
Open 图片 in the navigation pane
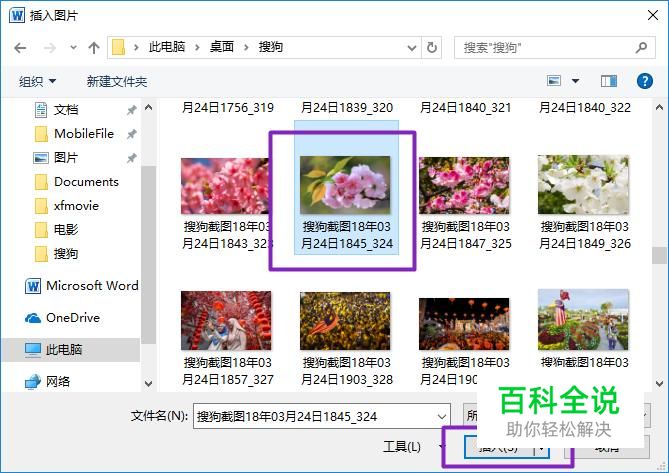coord(66,158)
